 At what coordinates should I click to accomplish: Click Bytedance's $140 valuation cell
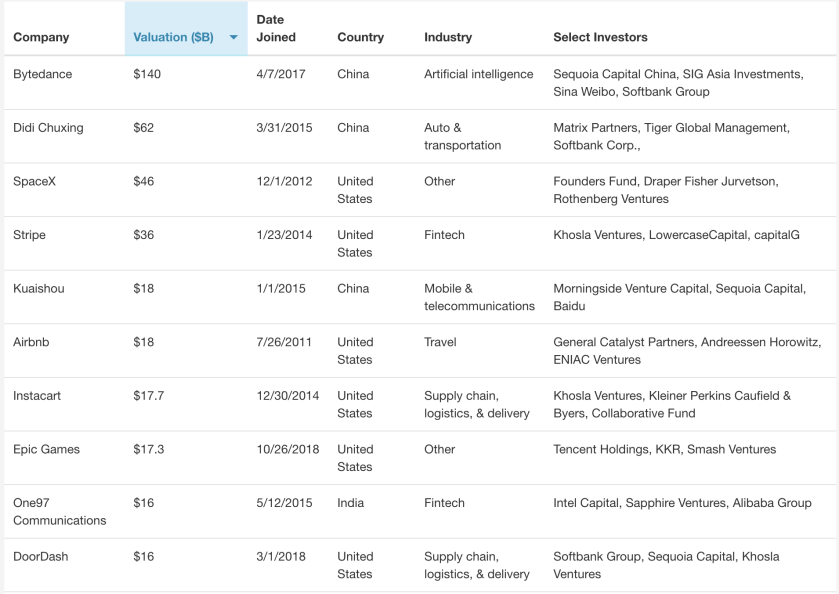pyautogui.click(x=147, y=74)
